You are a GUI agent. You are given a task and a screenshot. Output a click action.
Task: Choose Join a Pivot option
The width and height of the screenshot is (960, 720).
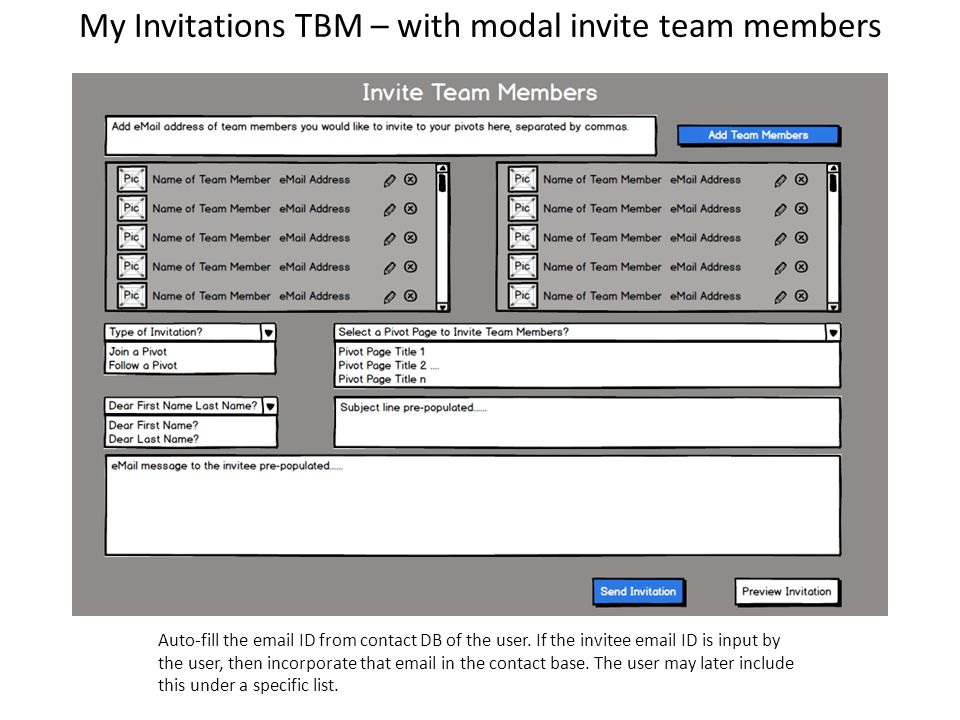click(x=138, y=351)
